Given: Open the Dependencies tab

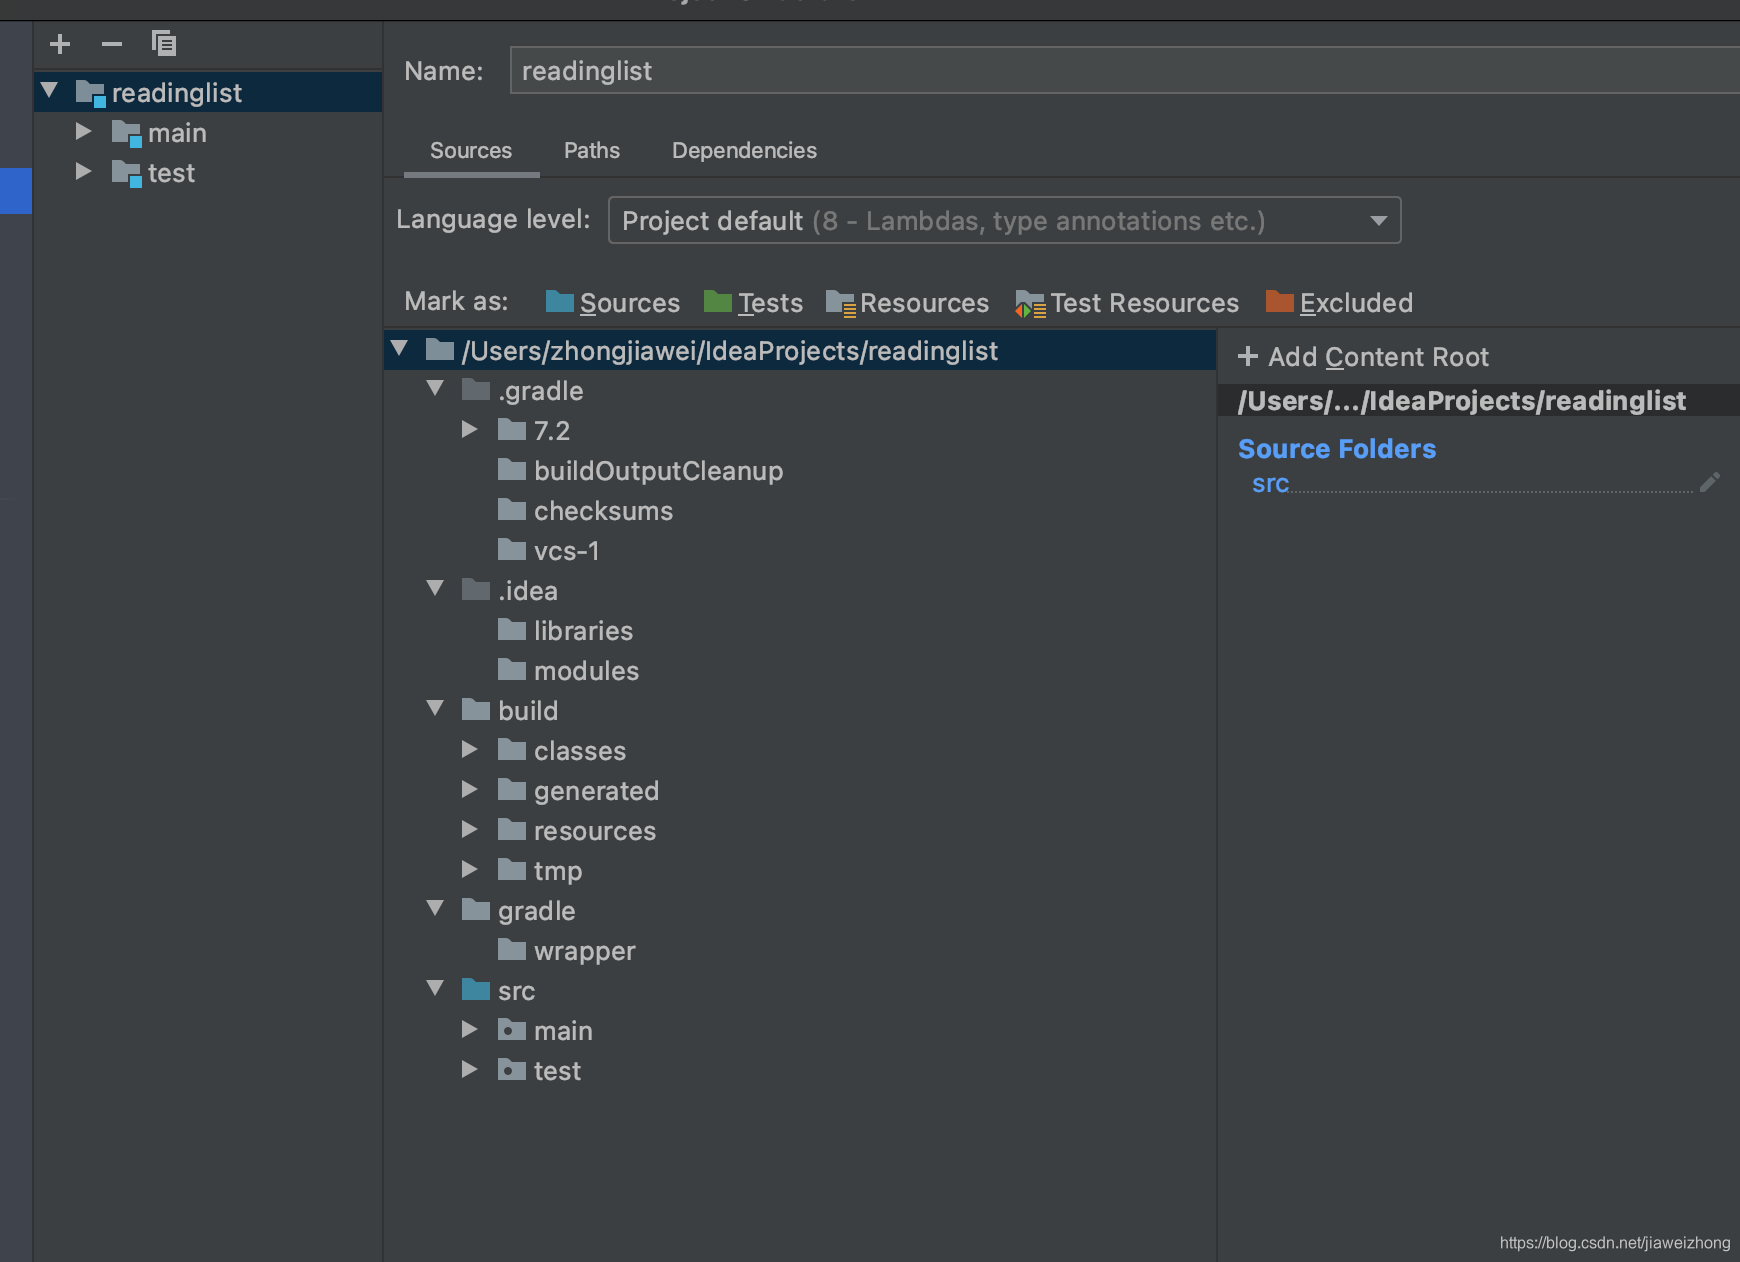Looking at the screenshot, I should (x=744, y=150).
